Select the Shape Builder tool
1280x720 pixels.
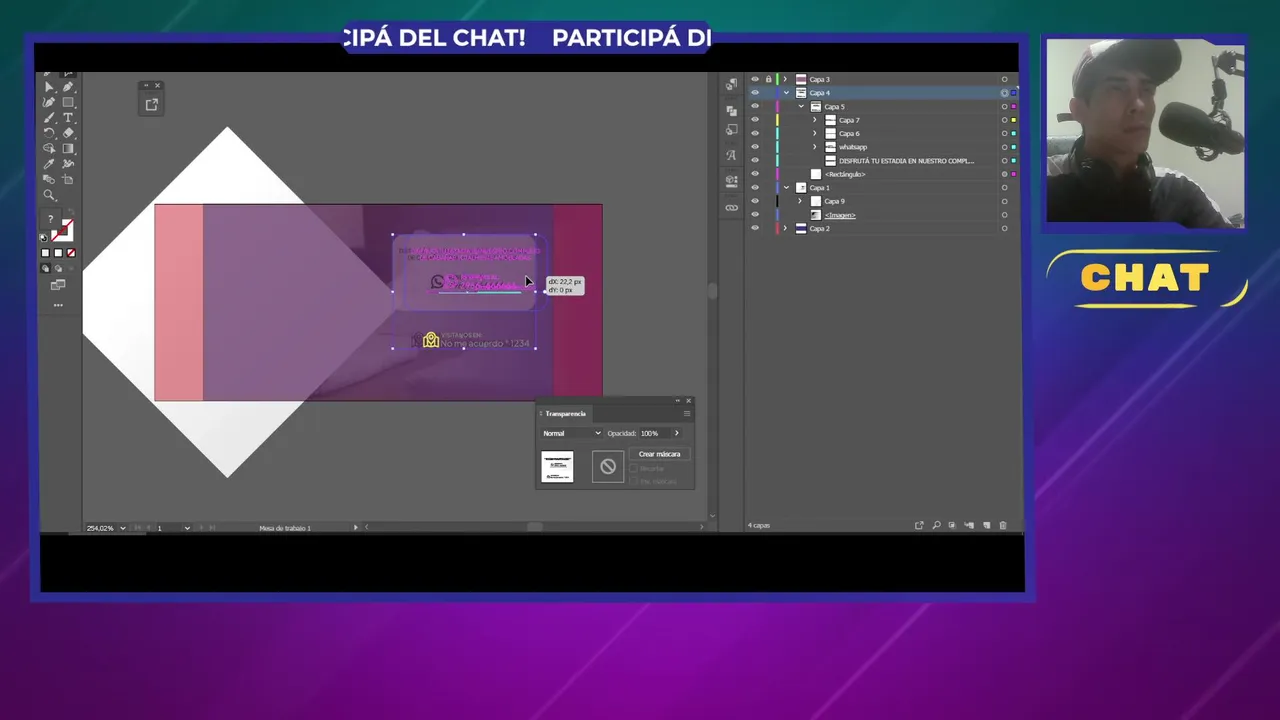[x=49, y=148]
